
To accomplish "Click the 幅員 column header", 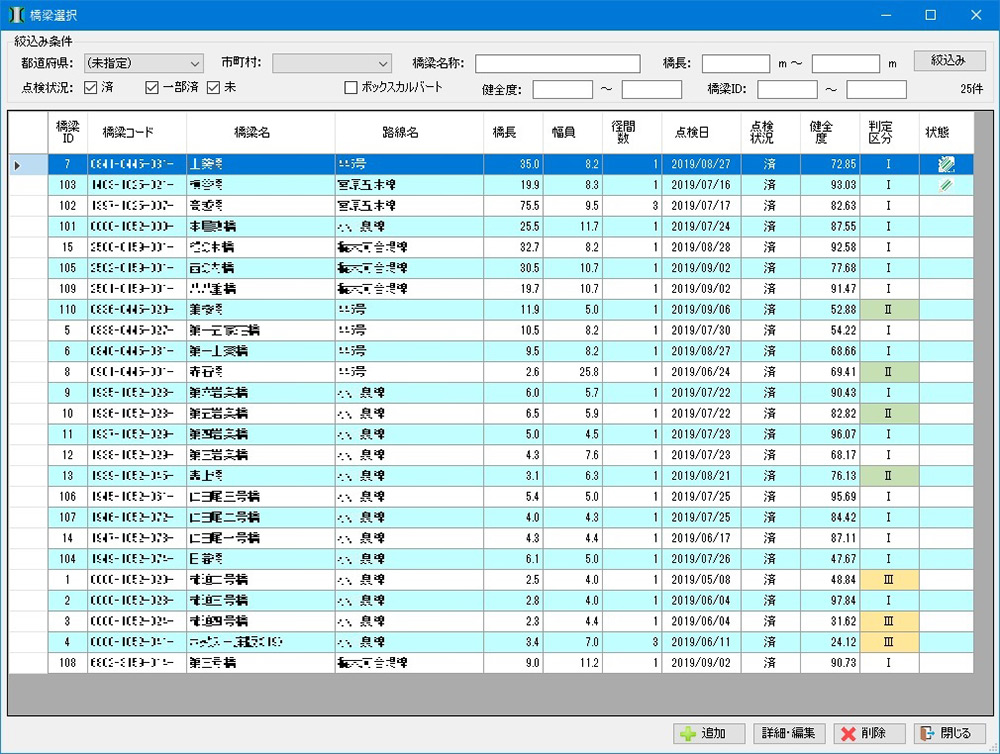I will pos(572,133).
